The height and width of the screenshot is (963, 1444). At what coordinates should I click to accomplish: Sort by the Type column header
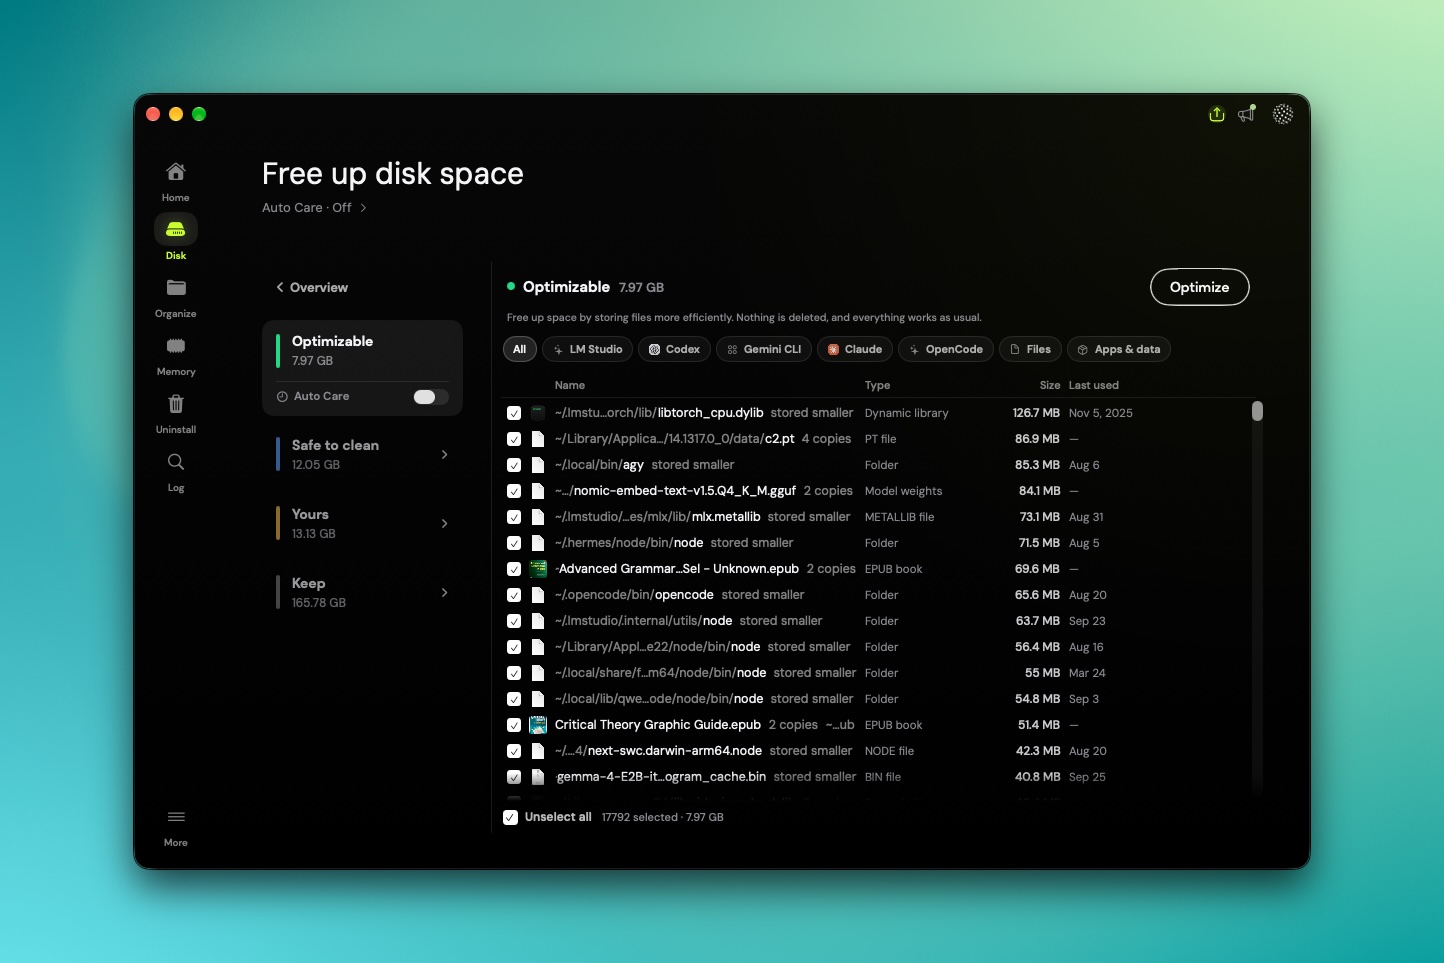pos(877,385)
